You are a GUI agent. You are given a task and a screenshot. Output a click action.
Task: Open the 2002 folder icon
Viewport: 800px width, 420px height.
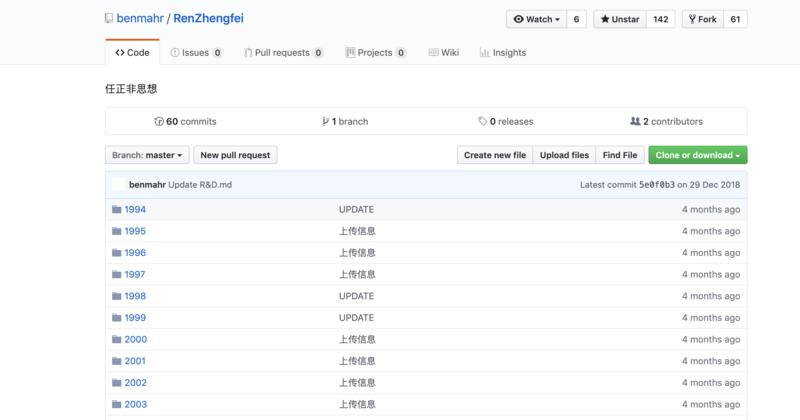click(x=117, y=383)
